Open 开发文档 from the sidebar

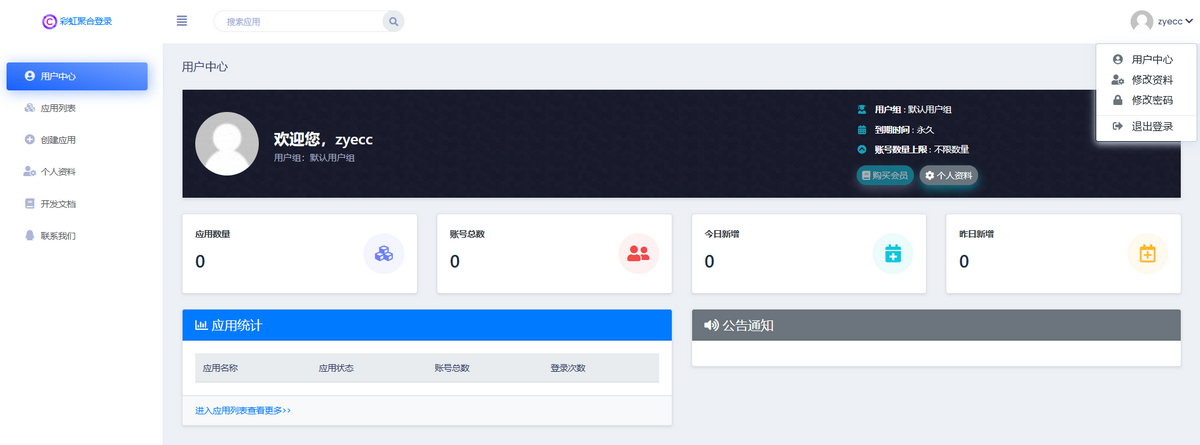pyautogui.click(x=58, y=204)
